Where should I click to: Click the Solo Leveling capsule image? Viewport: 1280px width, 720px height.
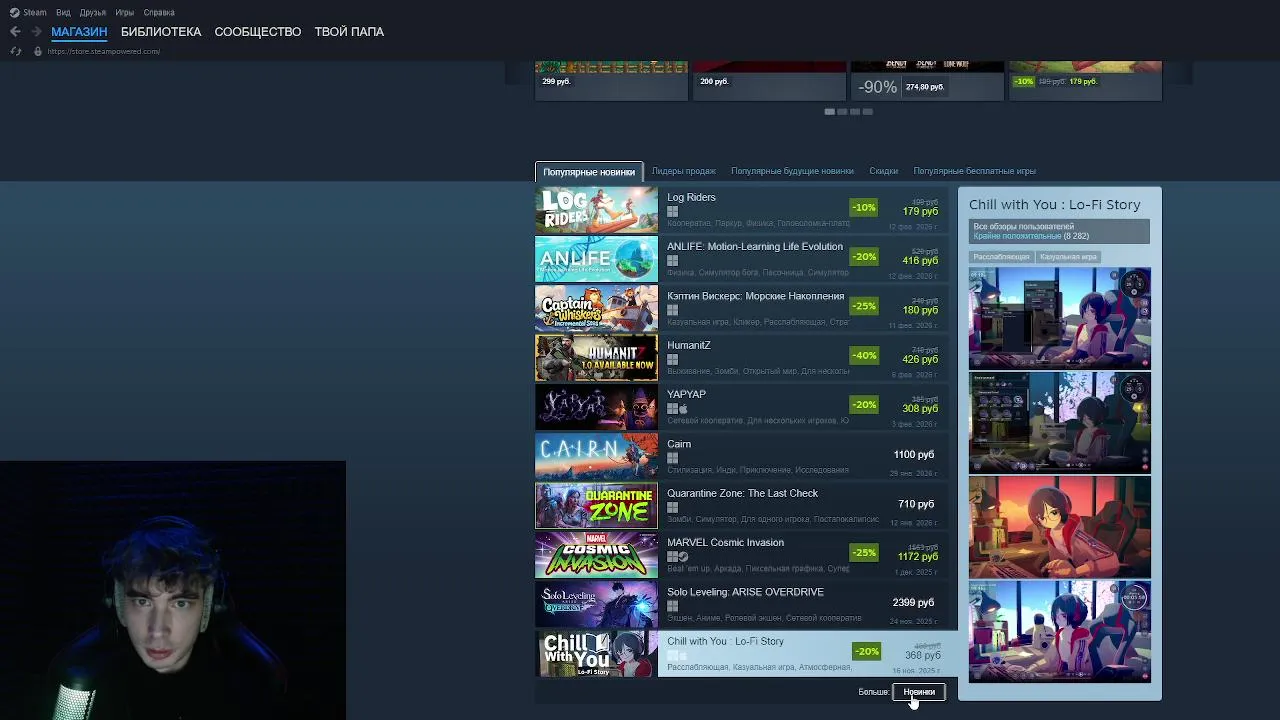point(596,604)
